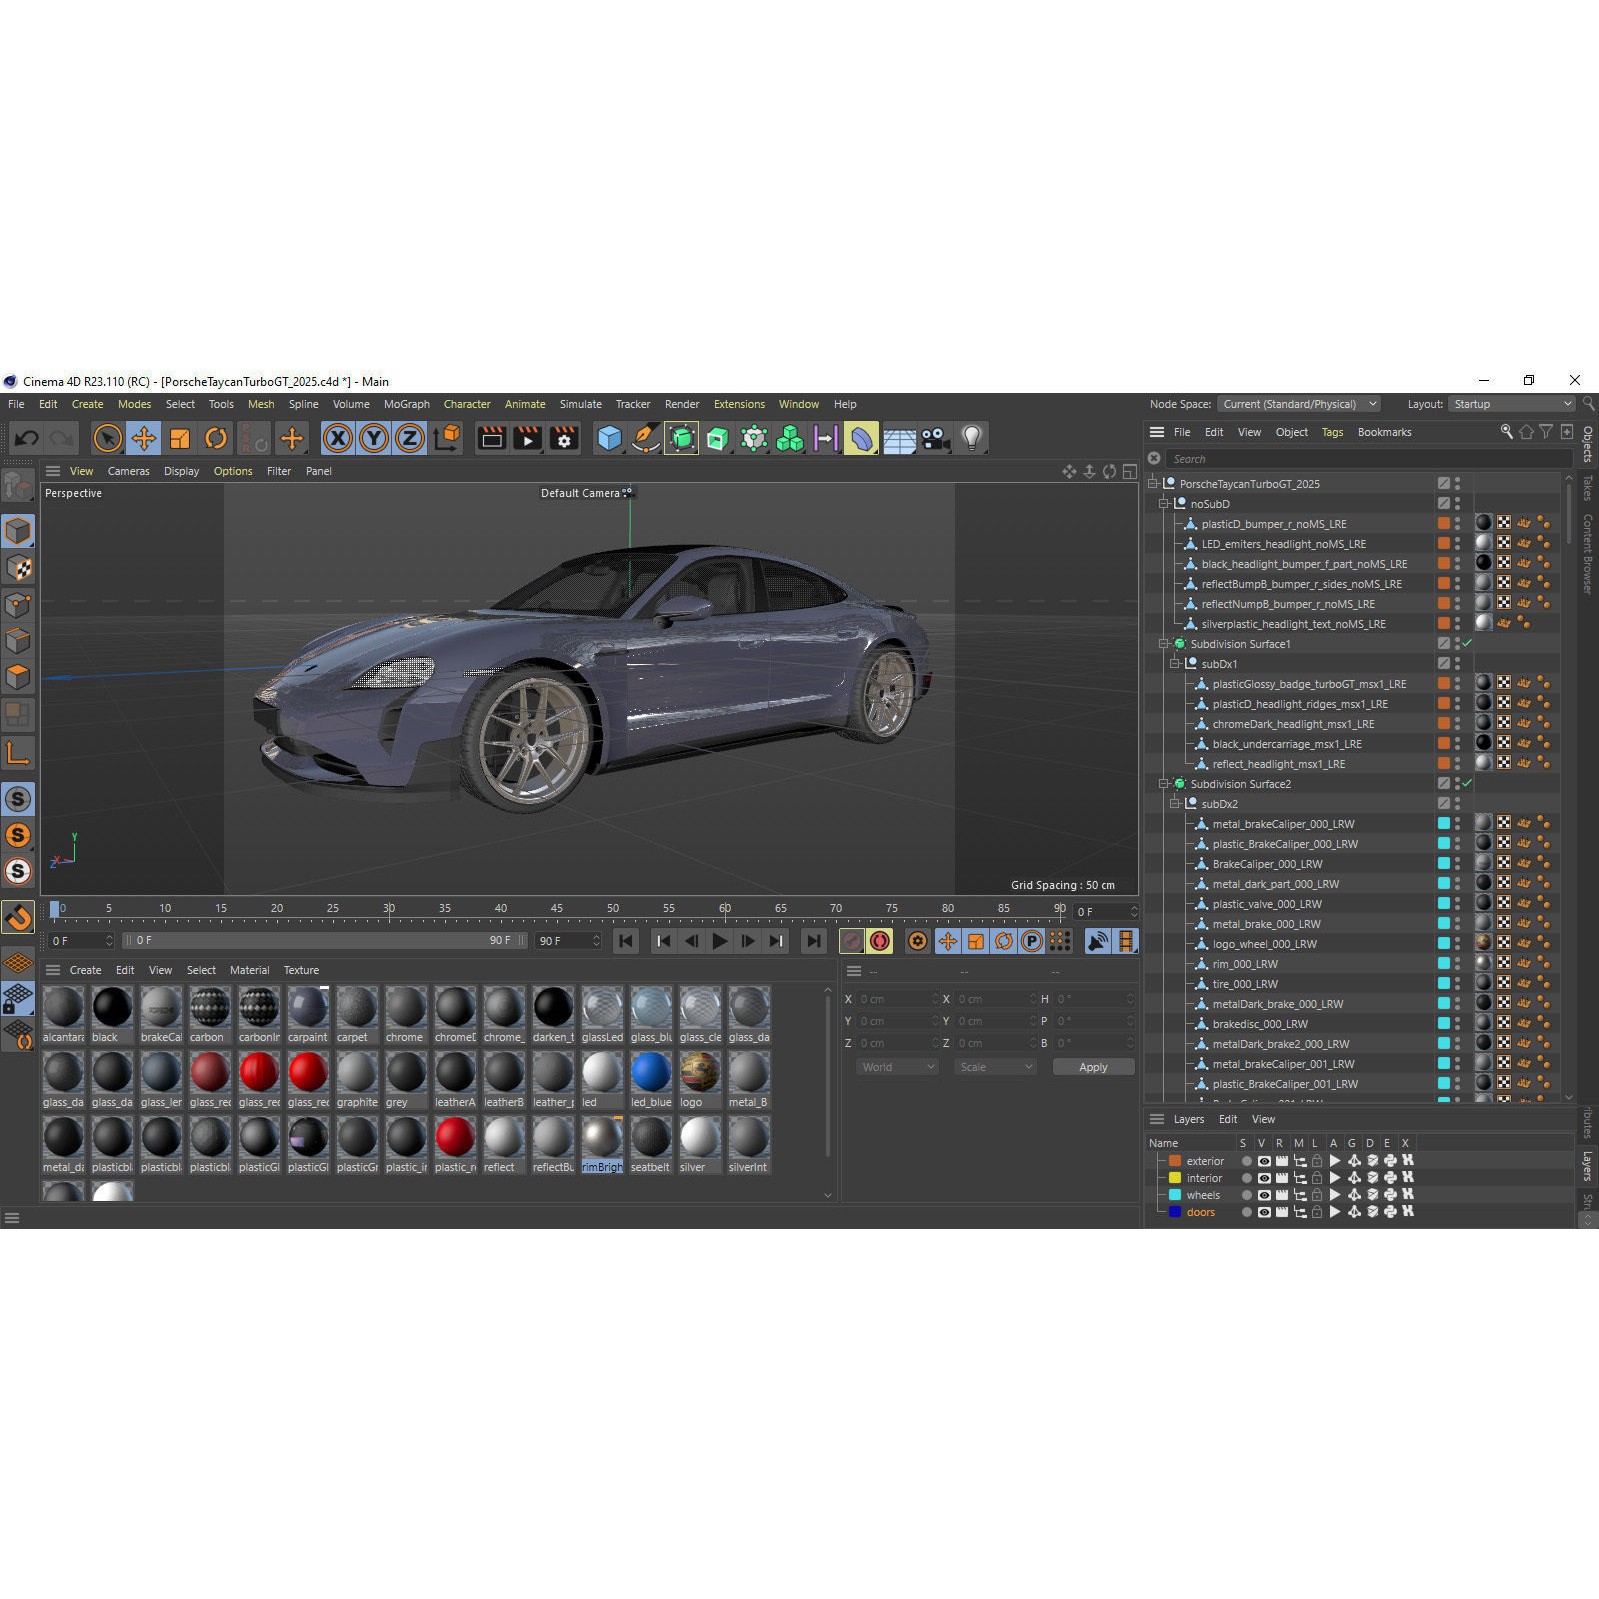Click exterior layer orange color swatch

click(1175, 1161)
